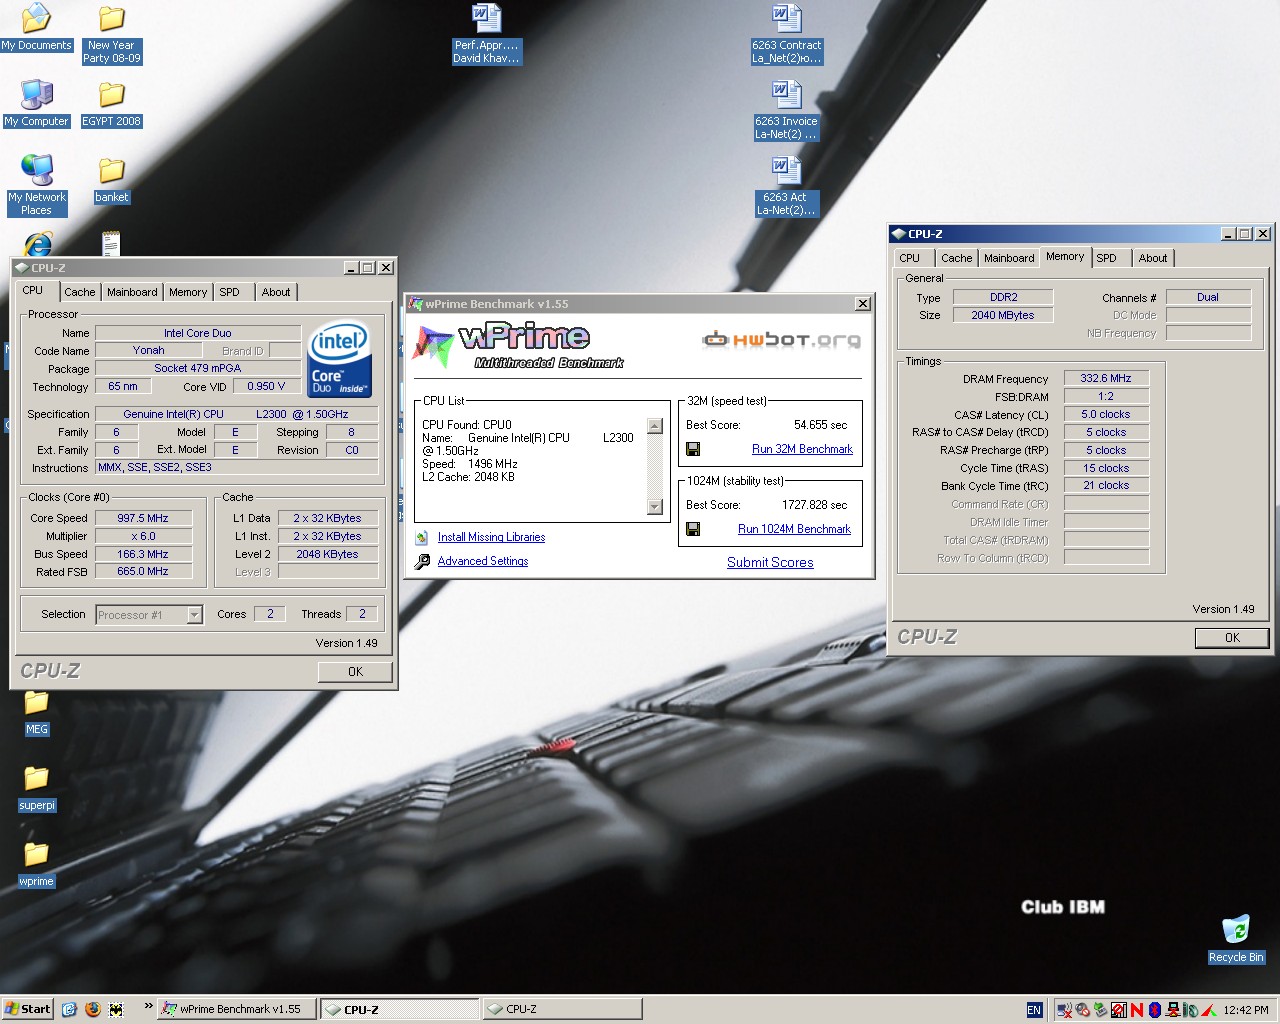Open the My Documents desktop icon

click(37, 28)
